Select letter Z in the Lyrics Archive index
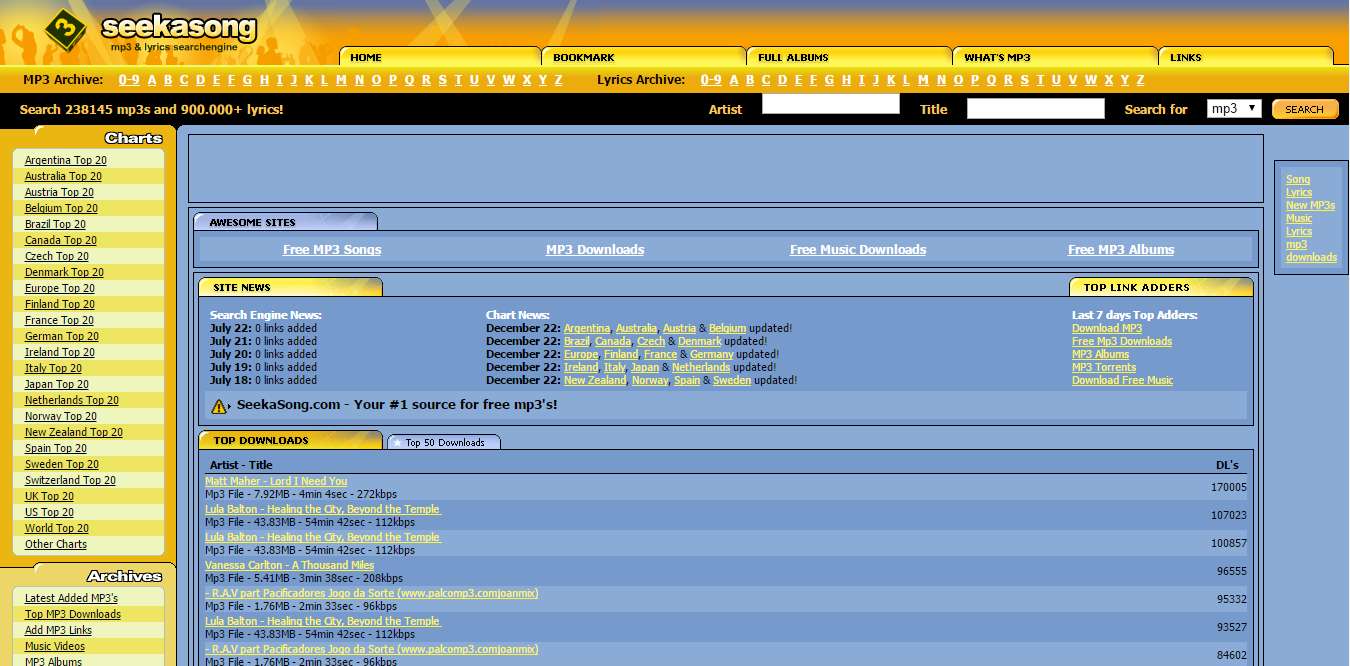 click(1140, 80)
